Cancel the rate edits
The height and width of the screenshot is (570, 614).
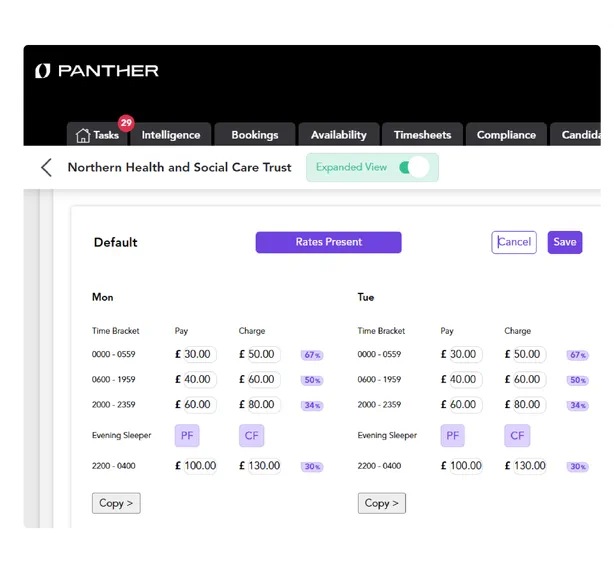[x=514, y=242]
